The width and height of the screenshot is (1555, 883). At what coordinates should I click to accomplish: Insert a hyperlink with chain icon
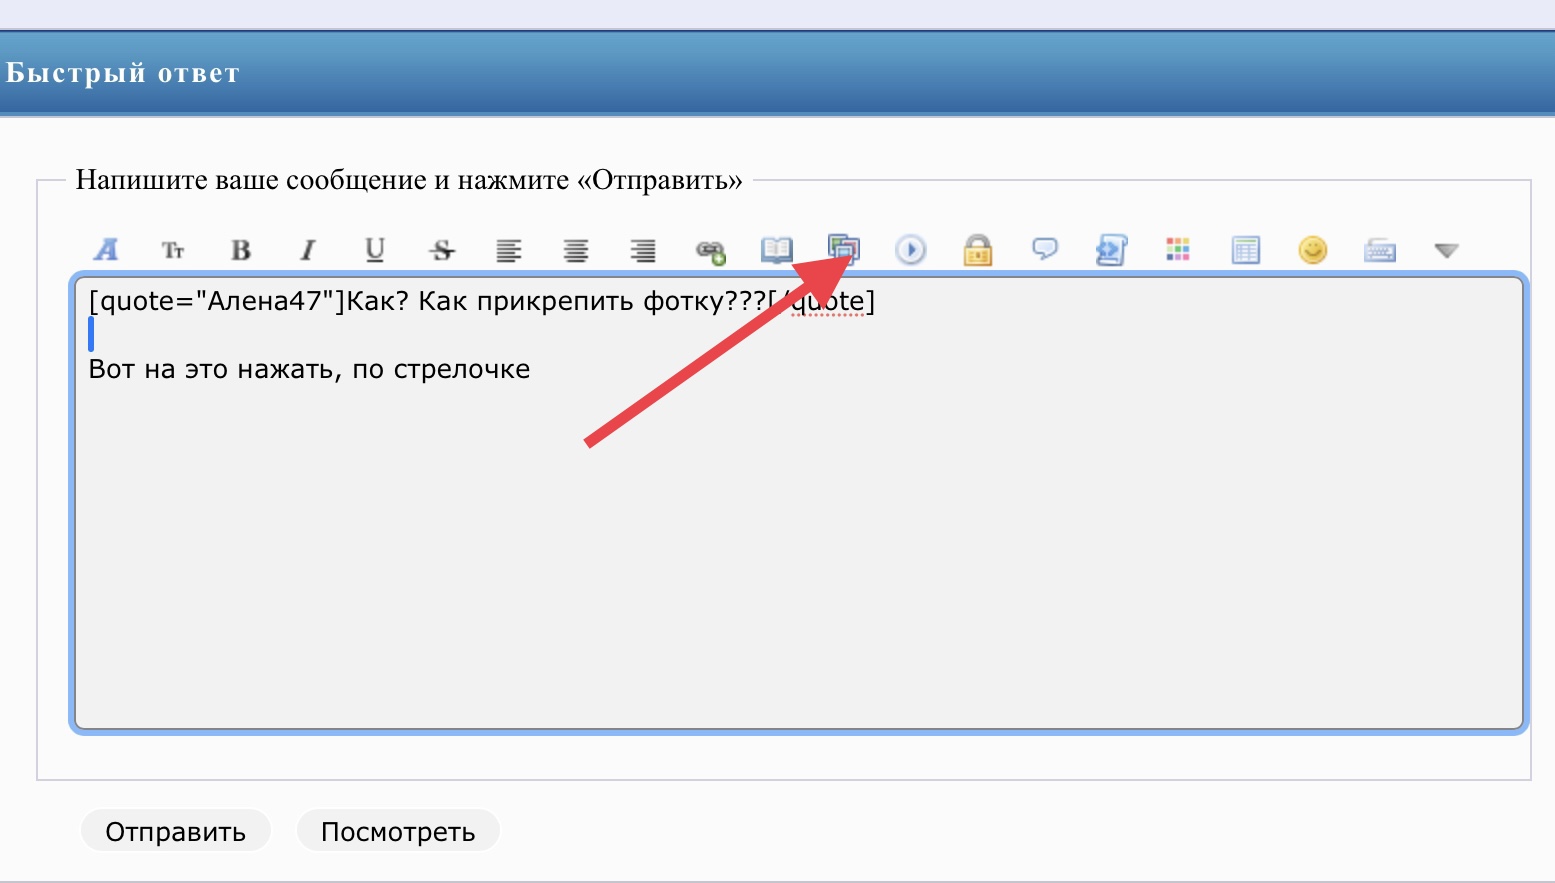point(710,251)
